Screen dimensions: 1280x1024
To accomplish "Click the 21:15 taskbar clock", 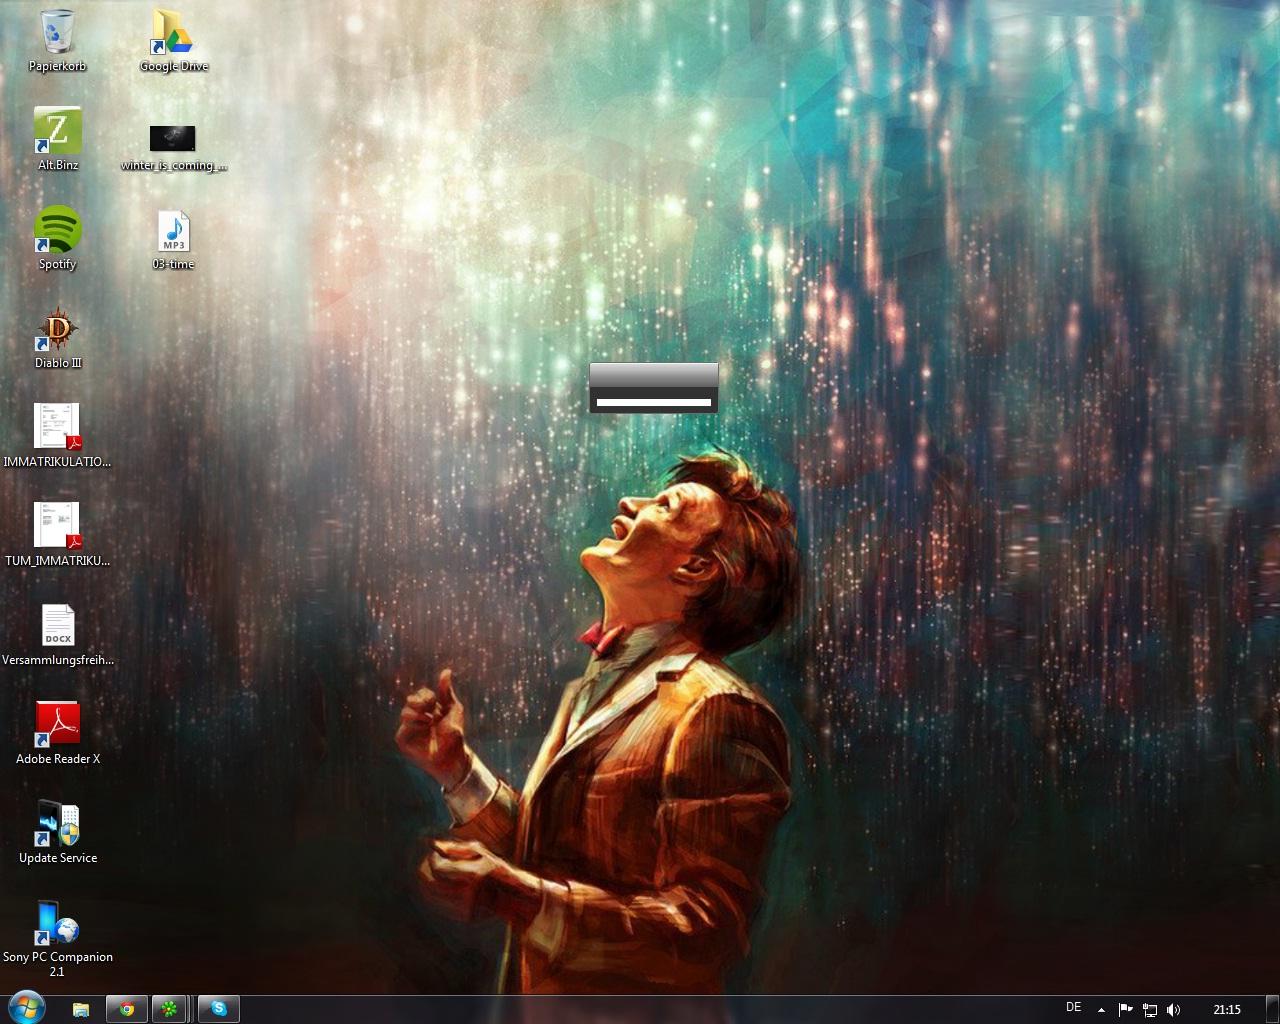I will [x=1227, y=1010].
